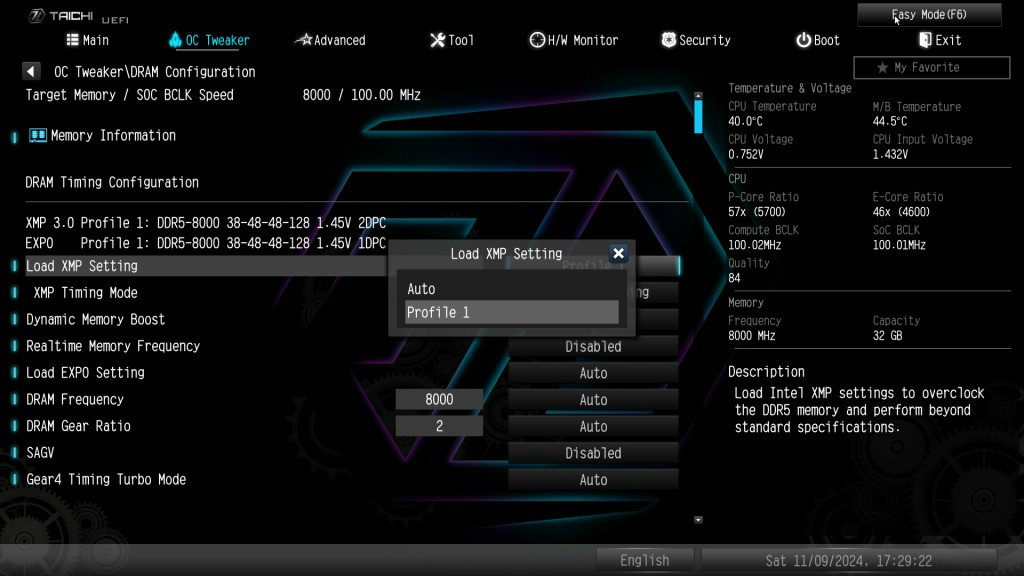
Task: Click the back arrow beside OC Tweaker breadcrumb
Action: click(x=31, y=72)
